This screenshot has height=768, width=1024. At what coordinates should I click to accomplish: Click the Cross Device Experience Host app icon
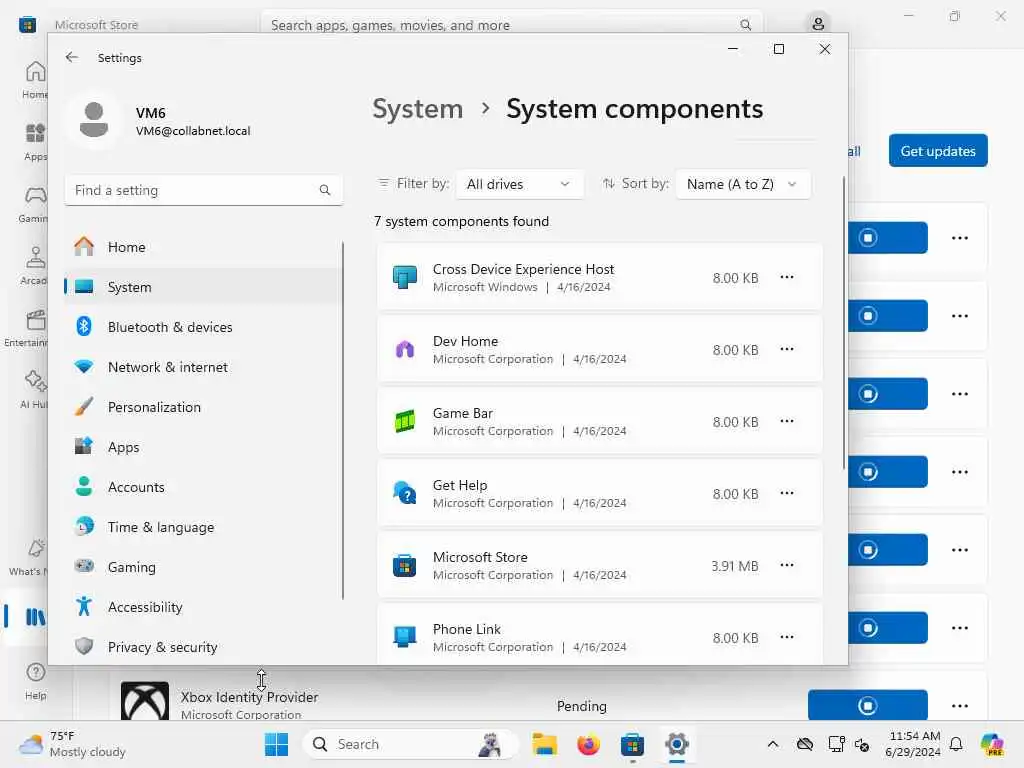[405, 277]
